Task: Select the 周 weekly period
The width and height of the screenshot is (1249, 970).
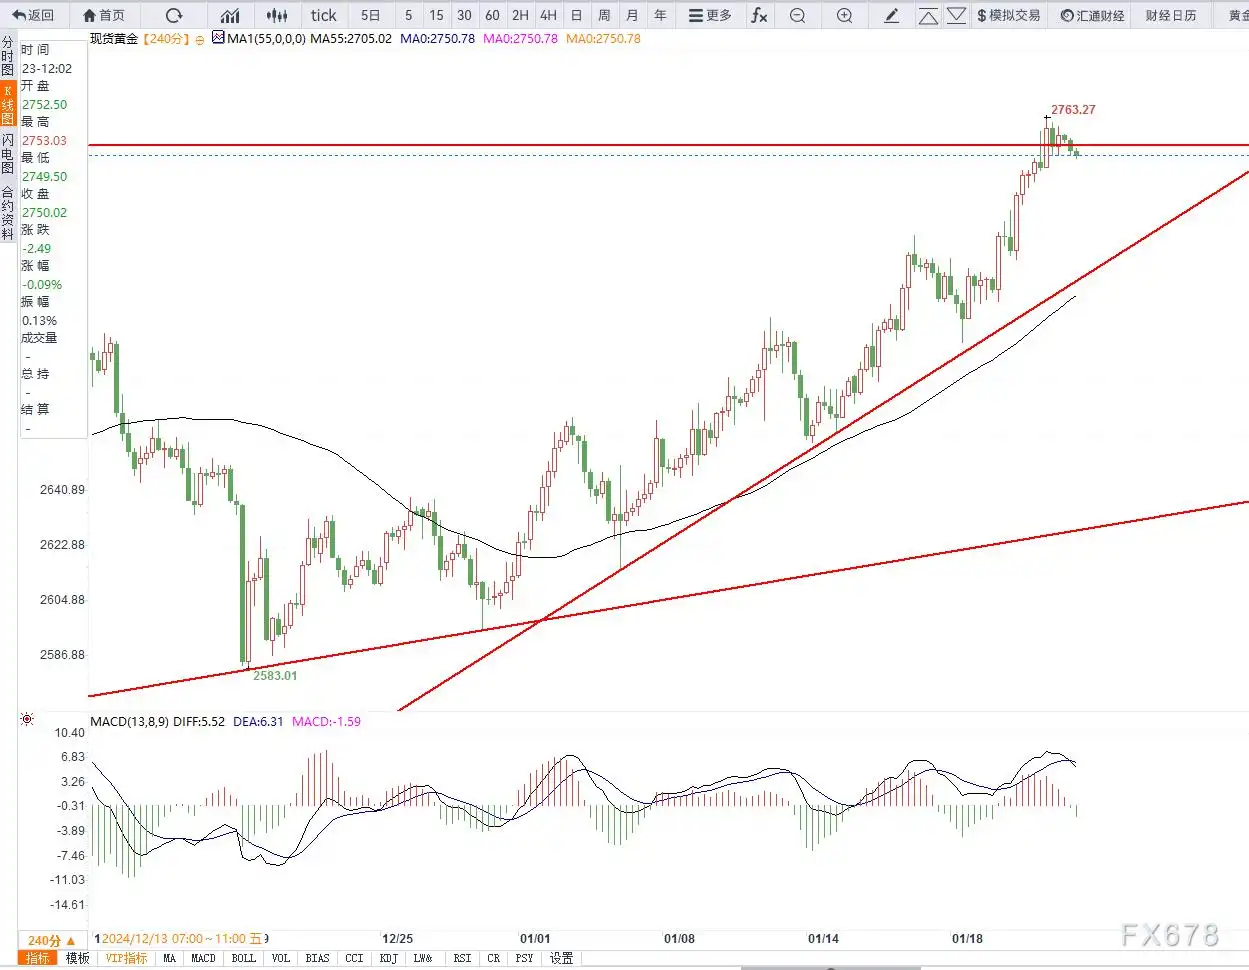Action: [604, 15]
